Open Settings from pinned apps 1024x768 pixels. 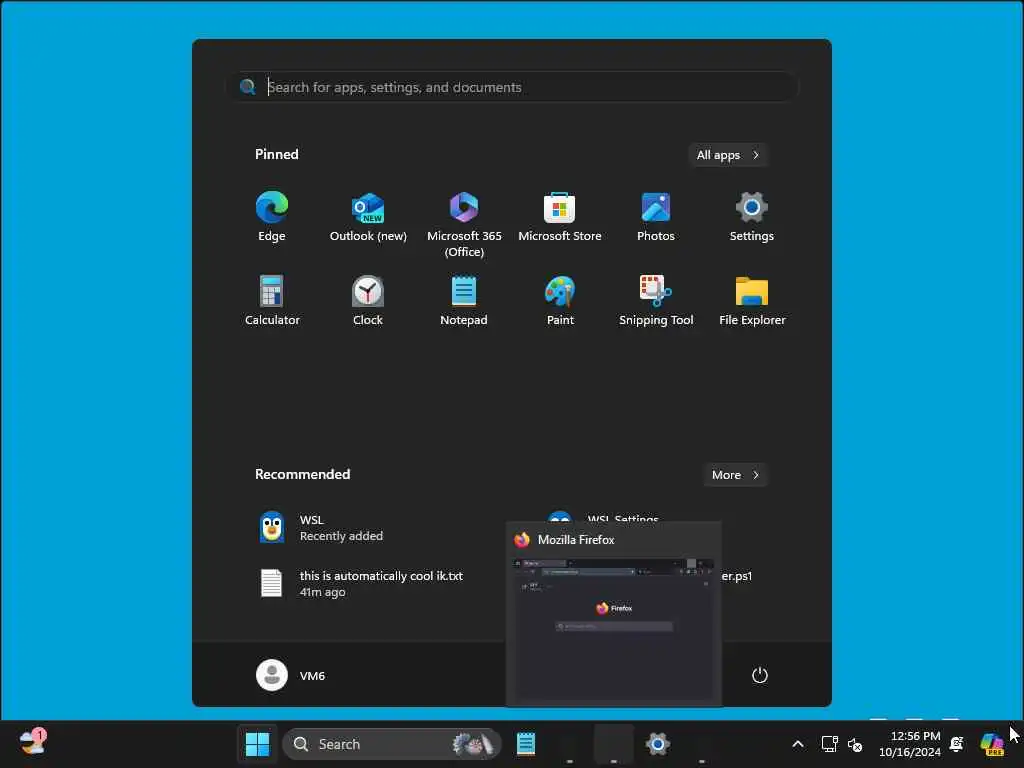[x=752, y=217]
